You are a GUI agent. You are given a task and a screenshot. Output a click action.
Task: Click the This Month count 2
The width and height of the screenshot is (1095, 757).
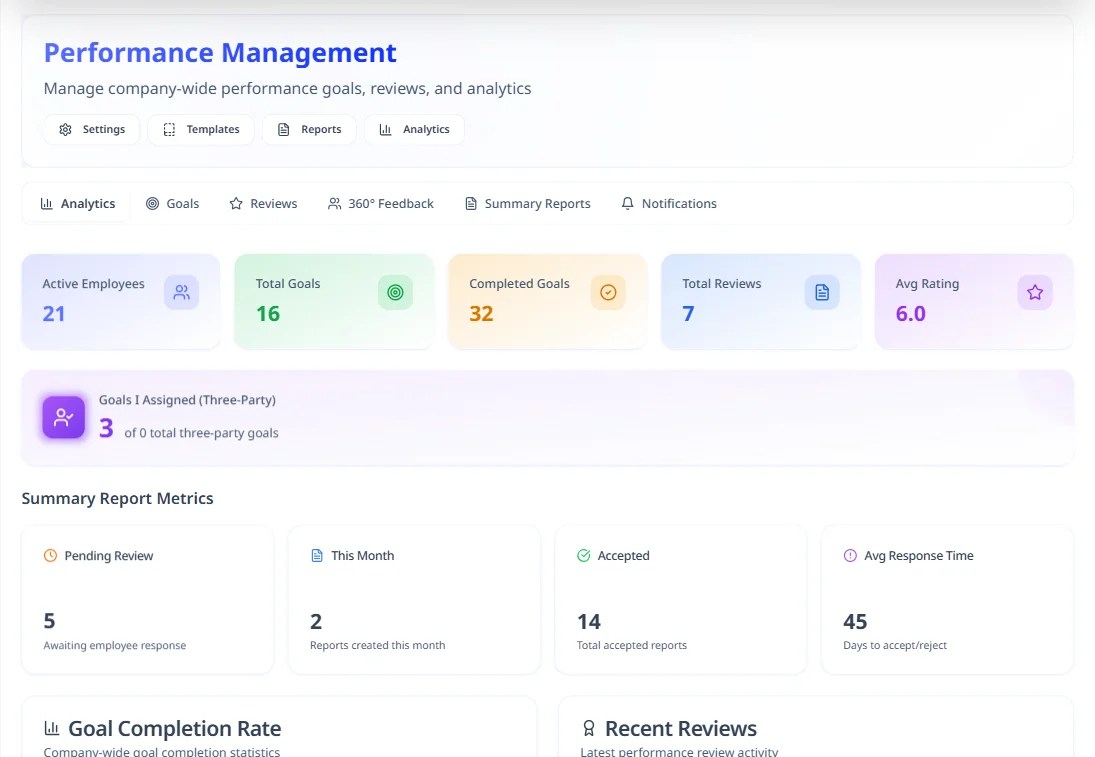coord(316,622)
